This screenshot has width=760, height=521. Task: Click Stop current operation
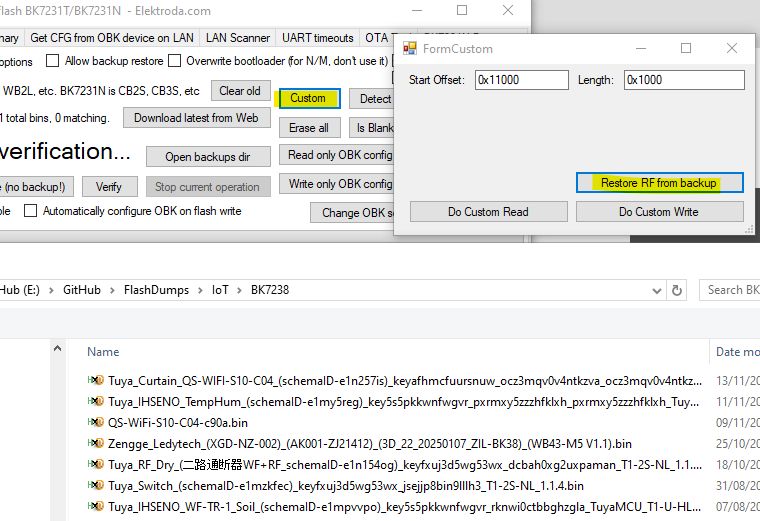click(208, 187)
